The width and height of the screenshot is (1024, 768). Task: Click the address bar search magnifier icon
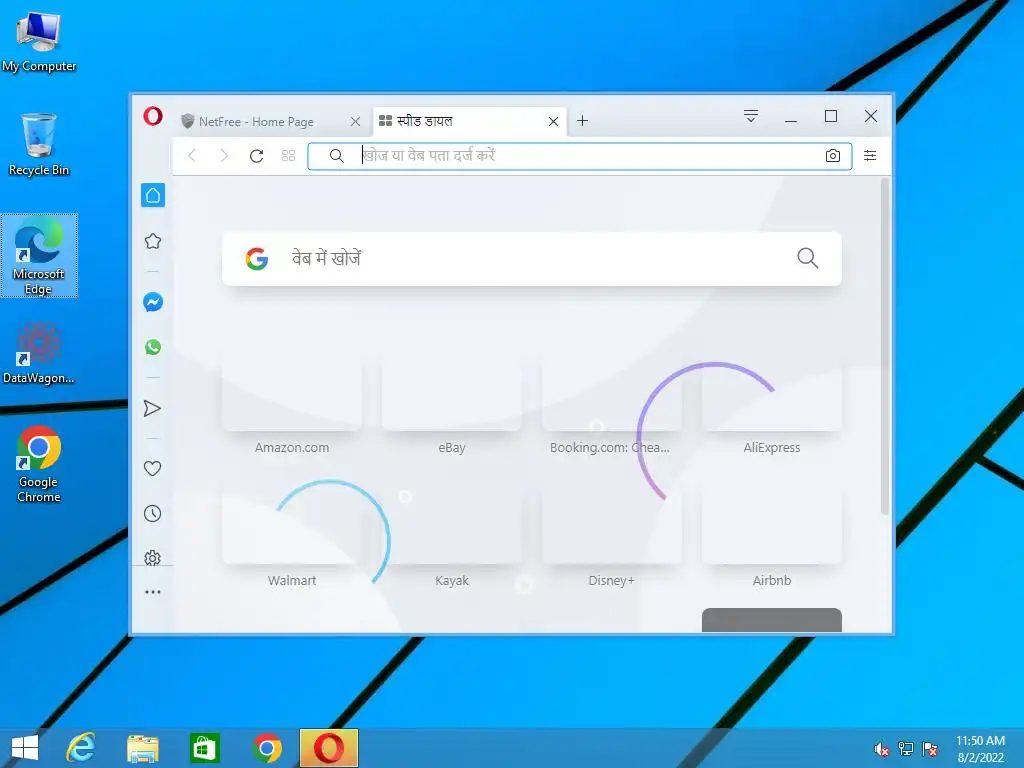(x=336, y=155)
